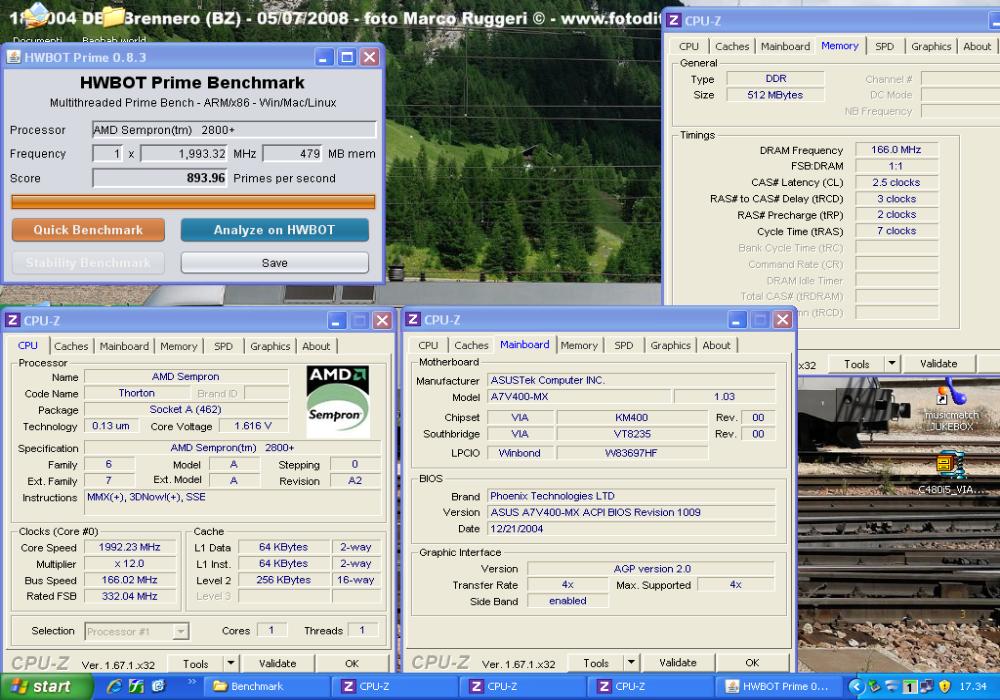Open SPD tab in the CPU window
This screenshot has width=1000, height=700.
tap(223, 346)
